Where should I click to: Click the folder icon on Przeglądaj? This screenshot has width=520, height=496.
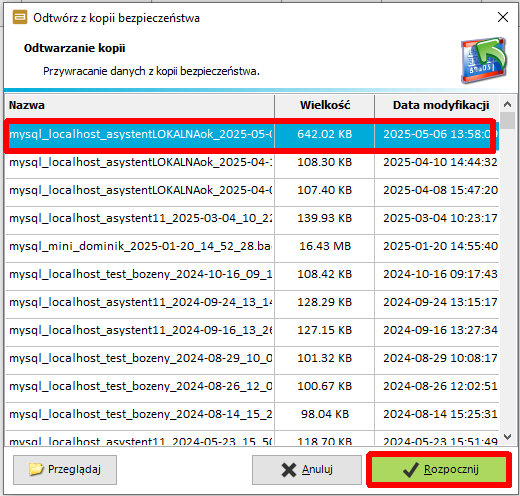tap(36, 469)
